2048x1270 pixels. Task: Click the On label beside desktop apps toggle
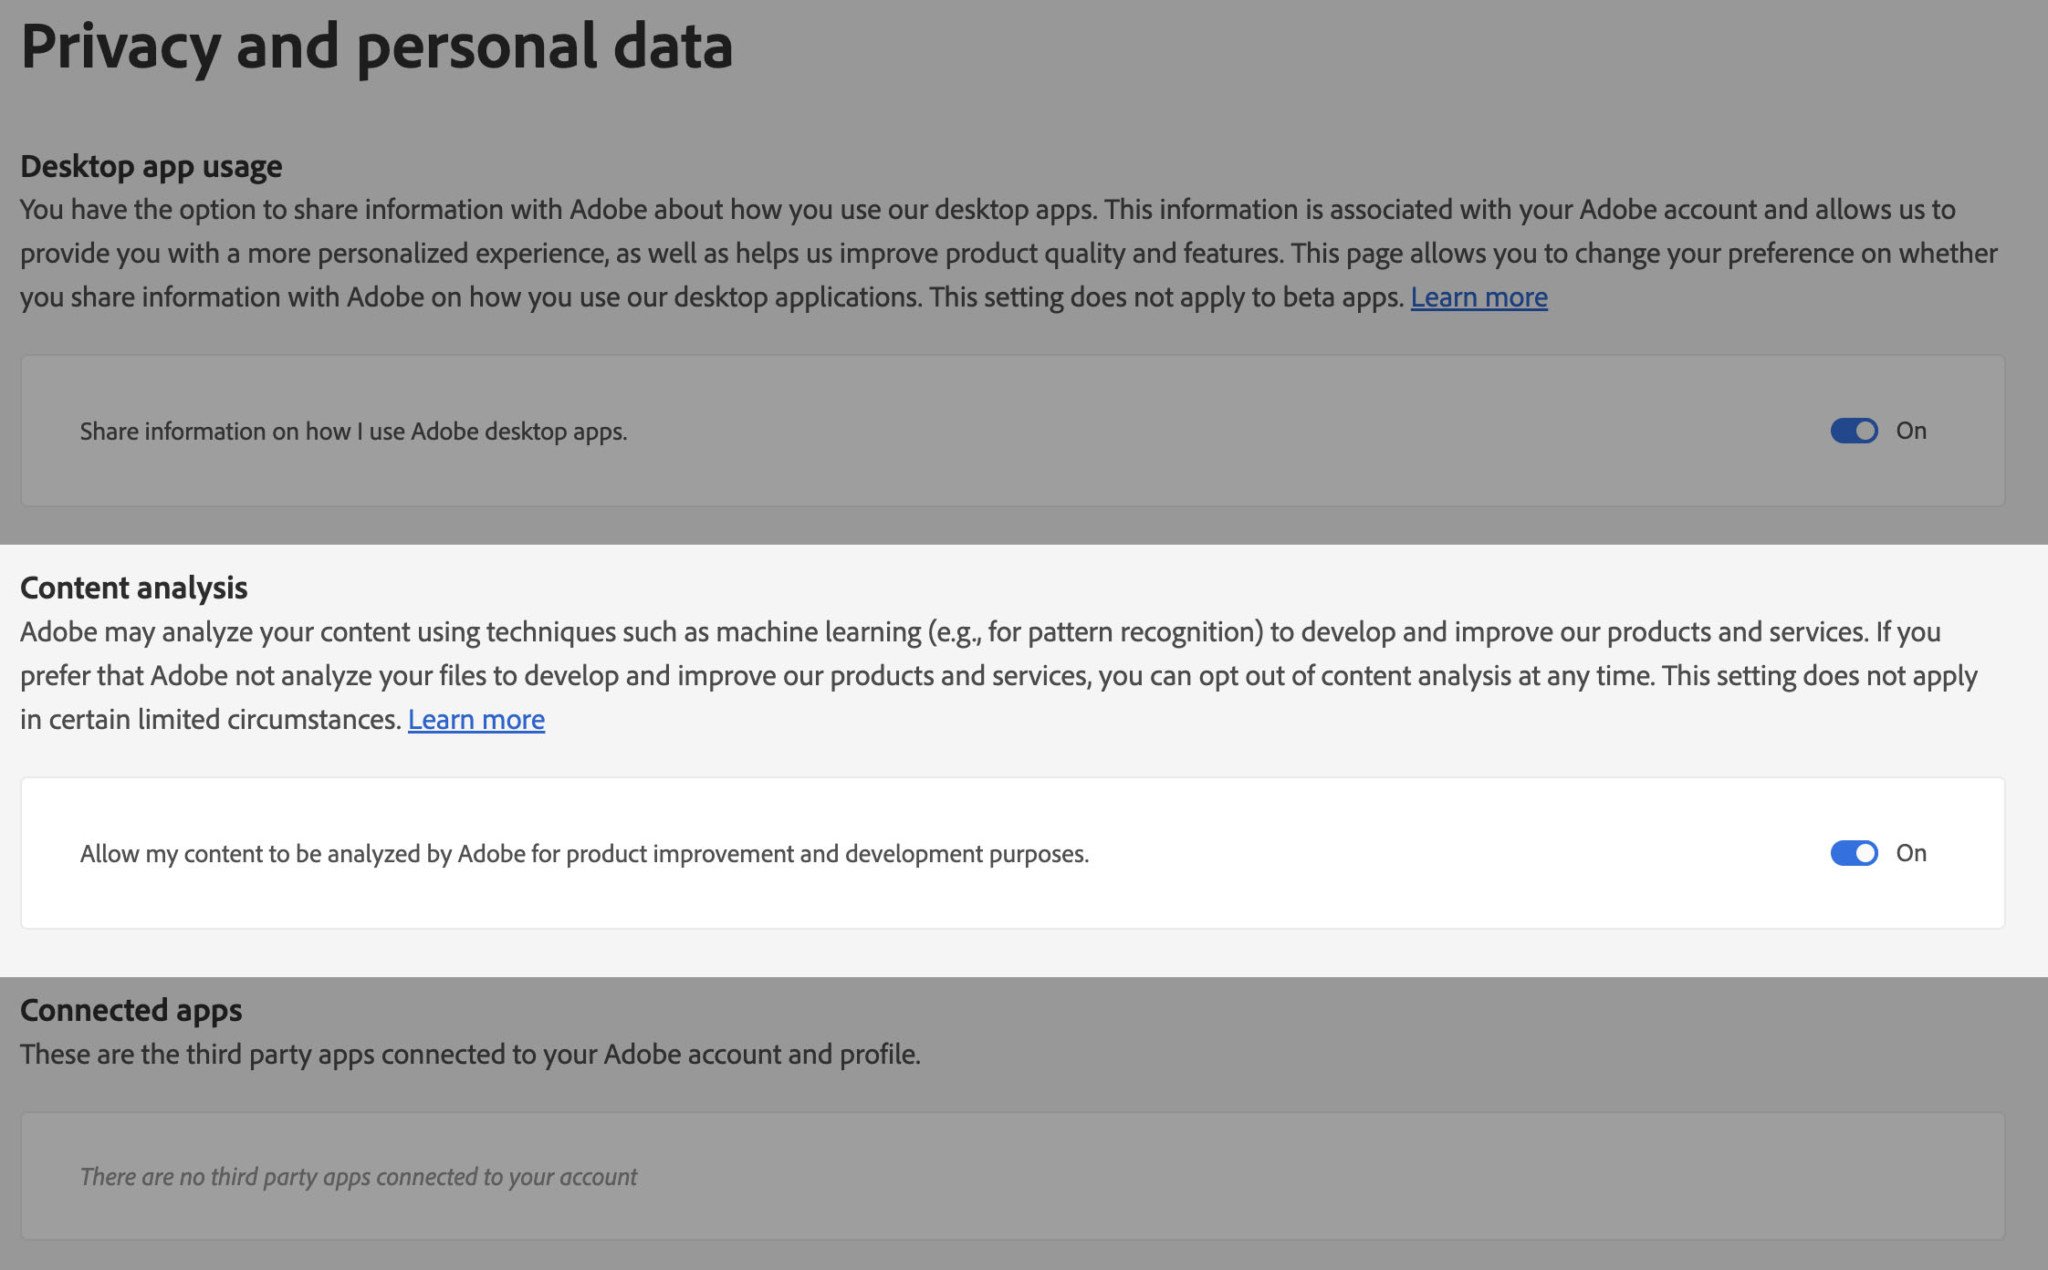point(1911,431)
